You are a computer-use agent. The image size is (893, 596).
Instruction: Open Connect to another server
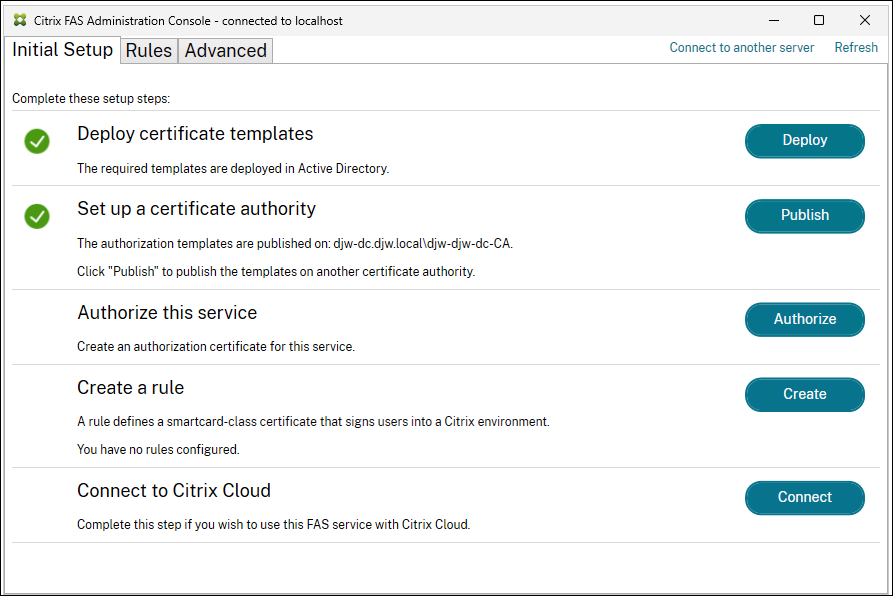click(741, 47)
